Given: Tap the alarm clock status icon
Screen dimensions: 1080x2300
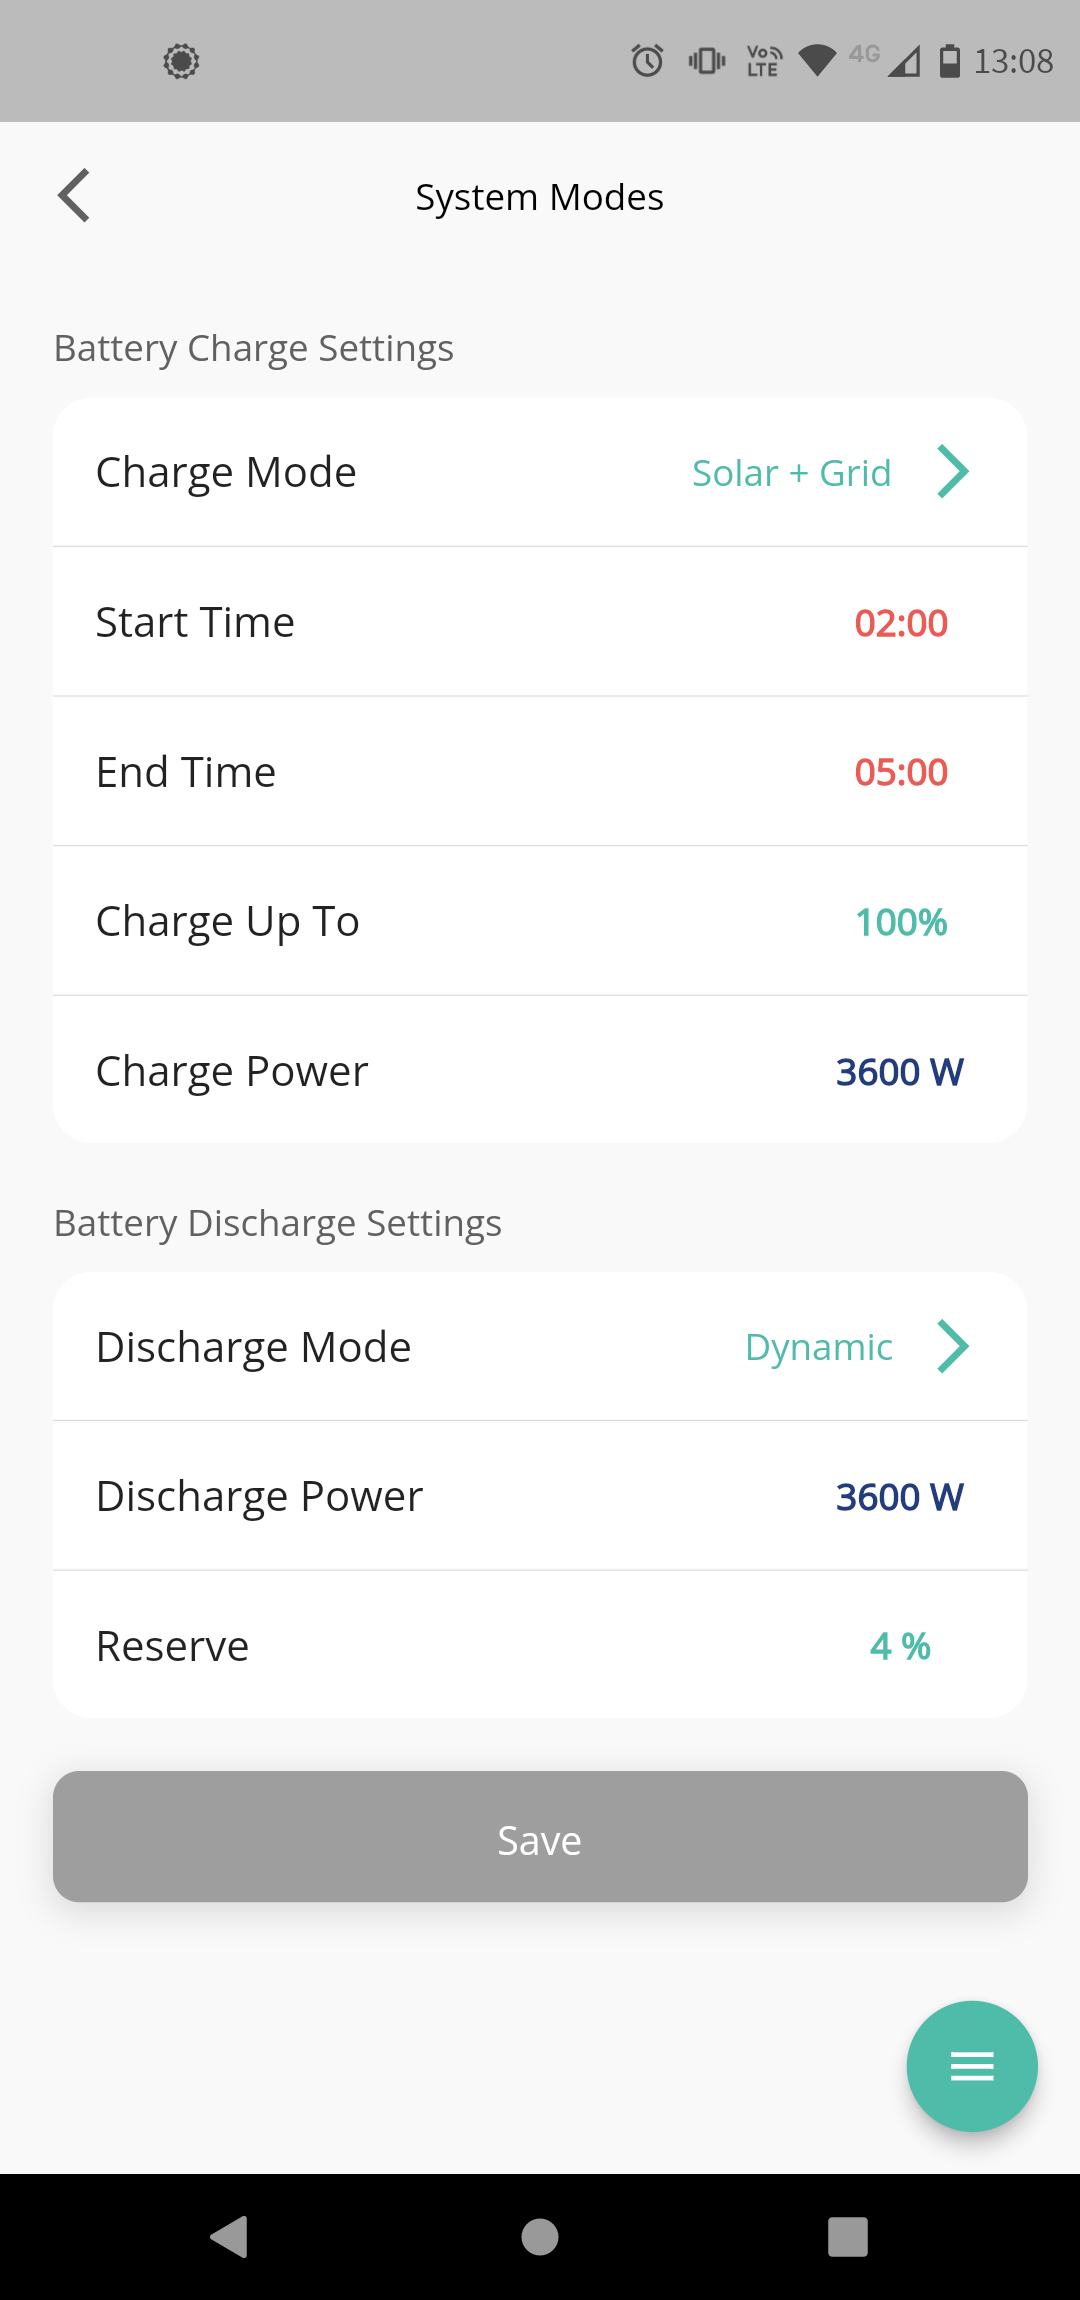Looking at the screenshot, I should pos(647,61).
